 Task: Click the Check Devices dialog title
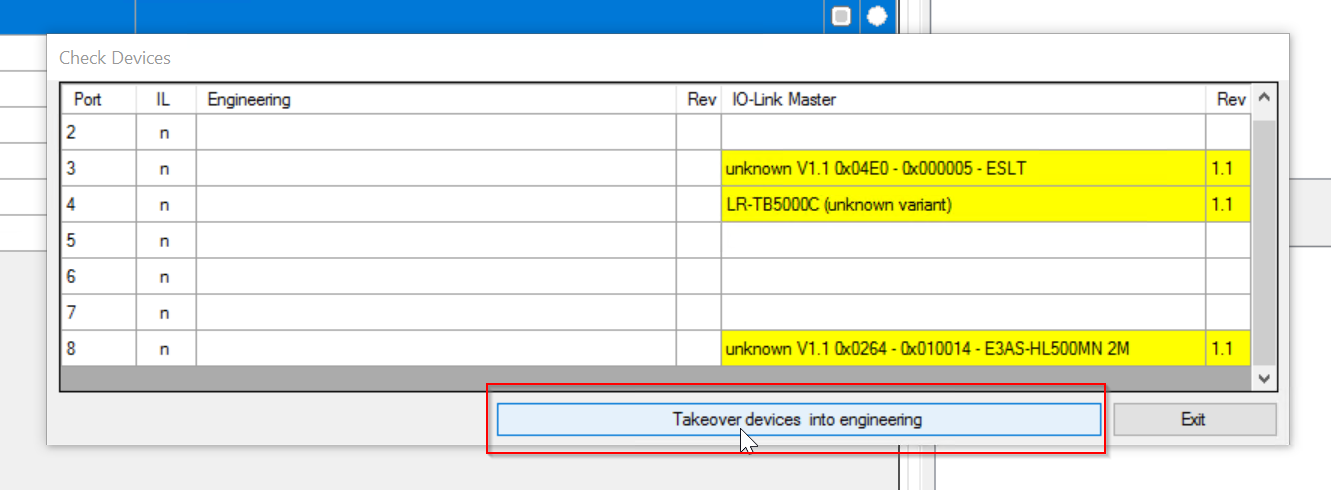click(x=115, y=58)
